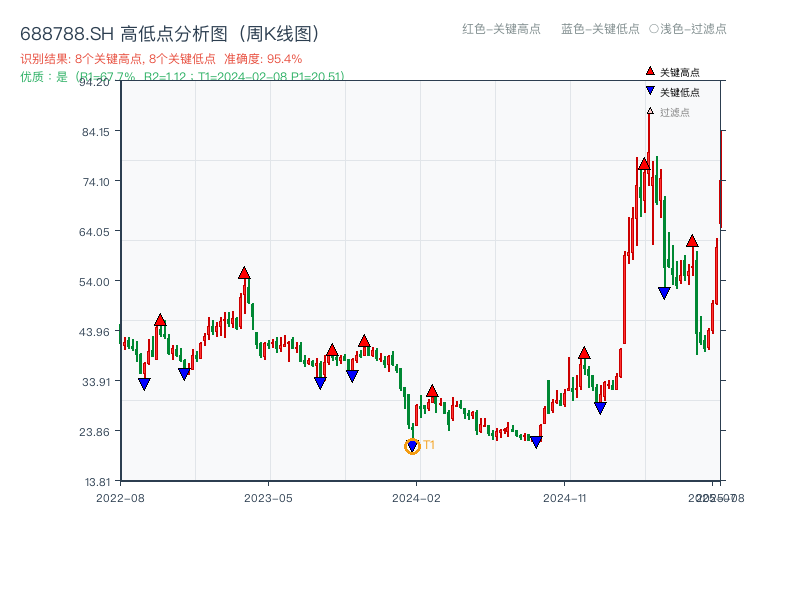The width and height of the screenshot is (800, 600).
Task: Select the red high marker above 84.15 peak candles
Action: 644,164
